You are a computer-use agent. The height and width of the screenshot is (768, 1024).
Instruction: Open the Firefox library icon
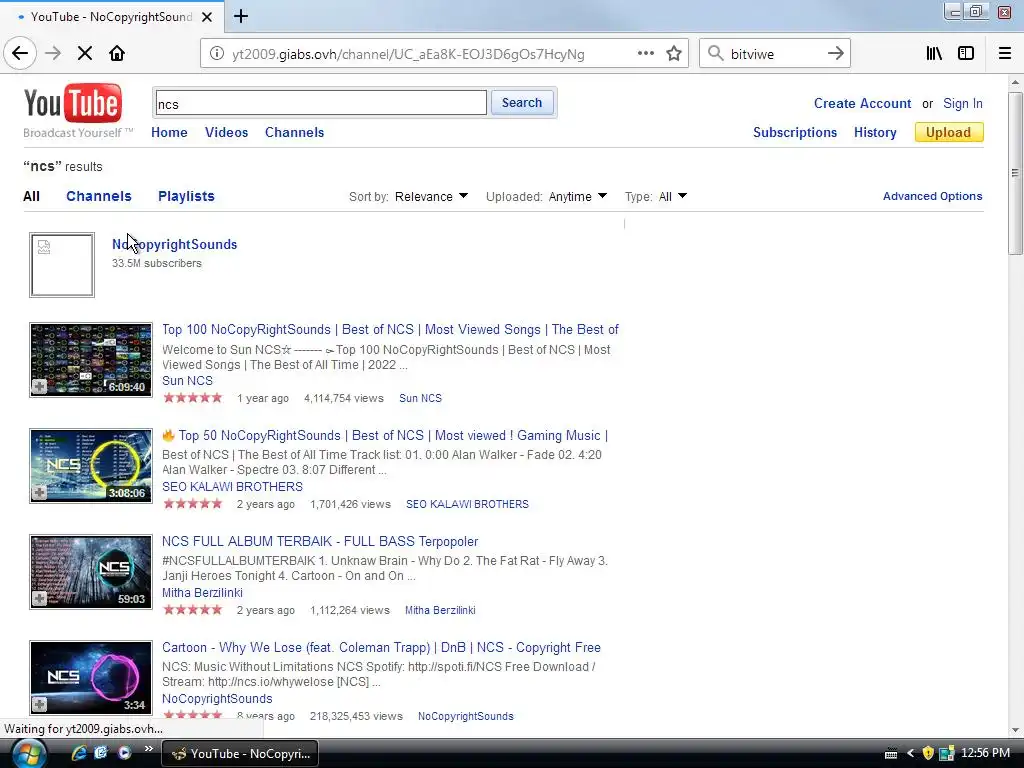[934, 54]
